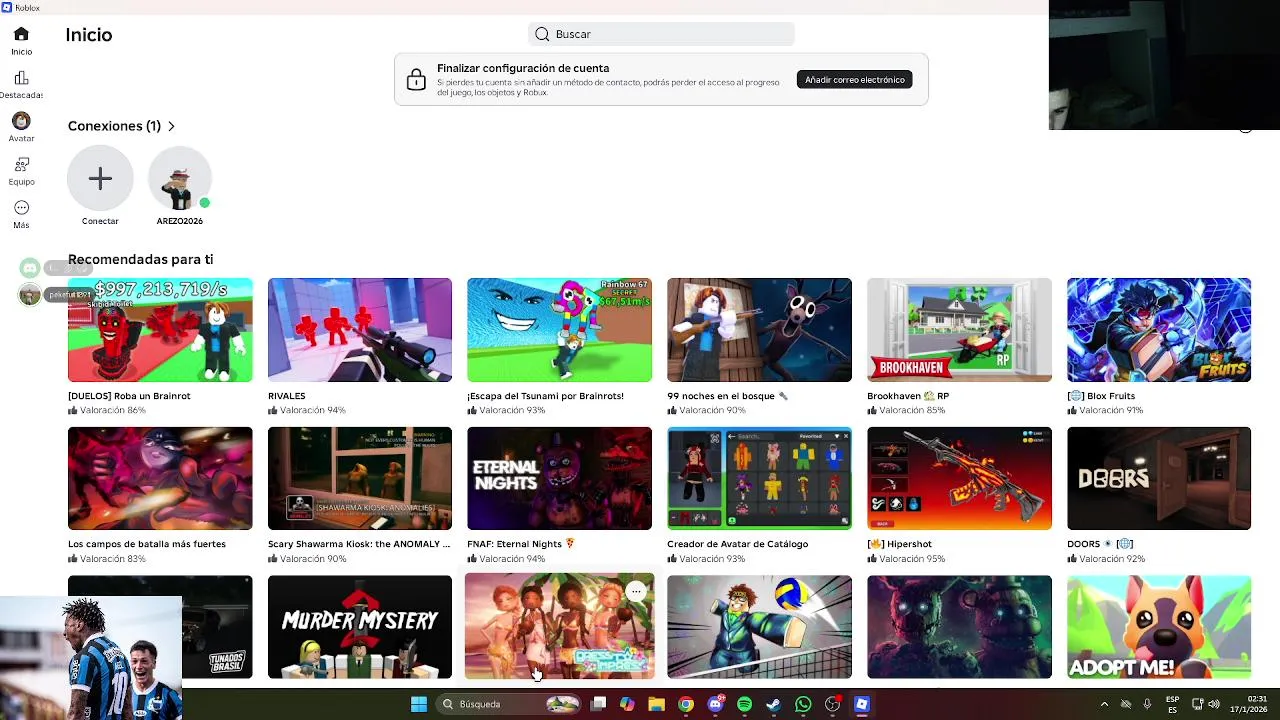This screenshot has width=1280, height=720.
Task: Open the Hipershot game thumbnail
Action: click(959, 478)
